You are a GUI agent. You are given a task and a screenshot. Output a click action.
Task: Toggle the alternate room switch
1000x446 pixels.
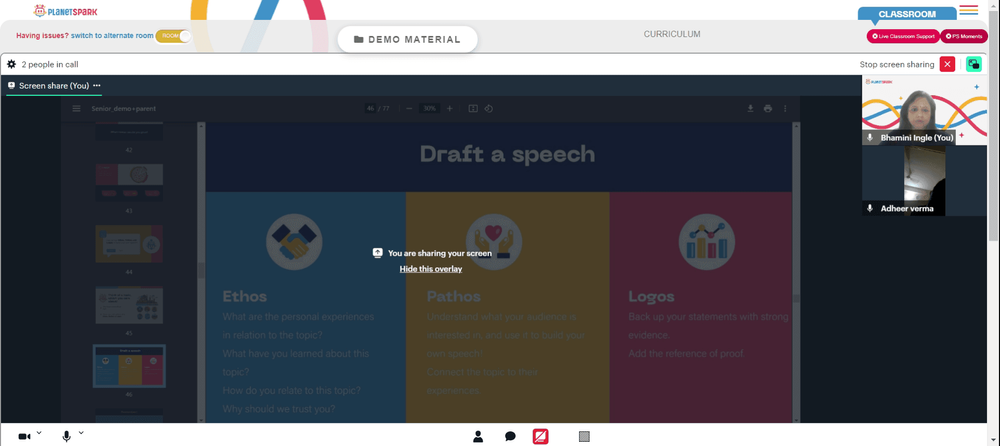coord(176,36)
